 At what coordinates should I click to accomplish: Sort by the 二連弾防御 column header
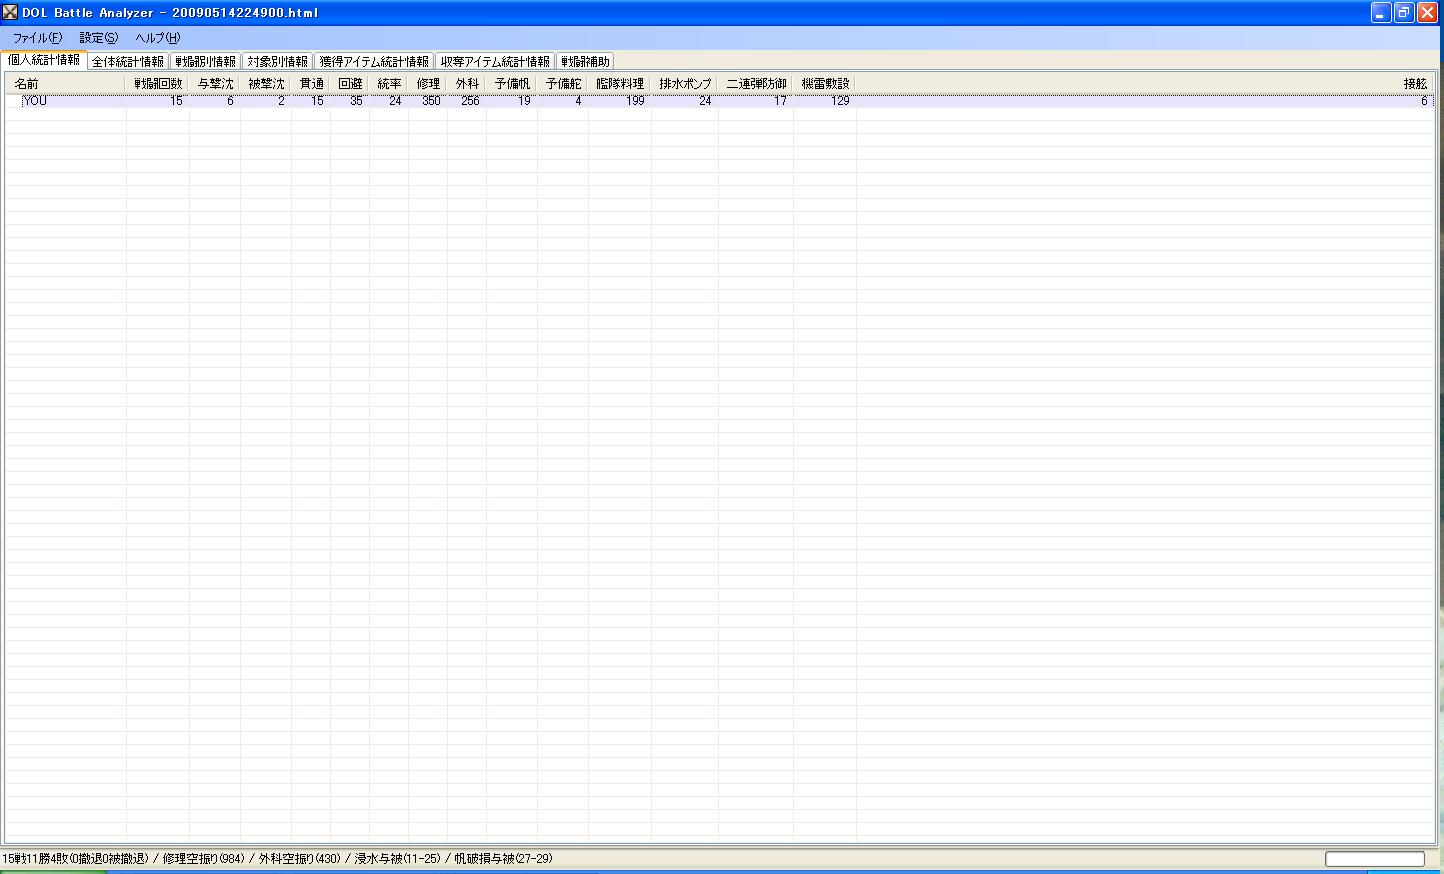tap(756, 84)
